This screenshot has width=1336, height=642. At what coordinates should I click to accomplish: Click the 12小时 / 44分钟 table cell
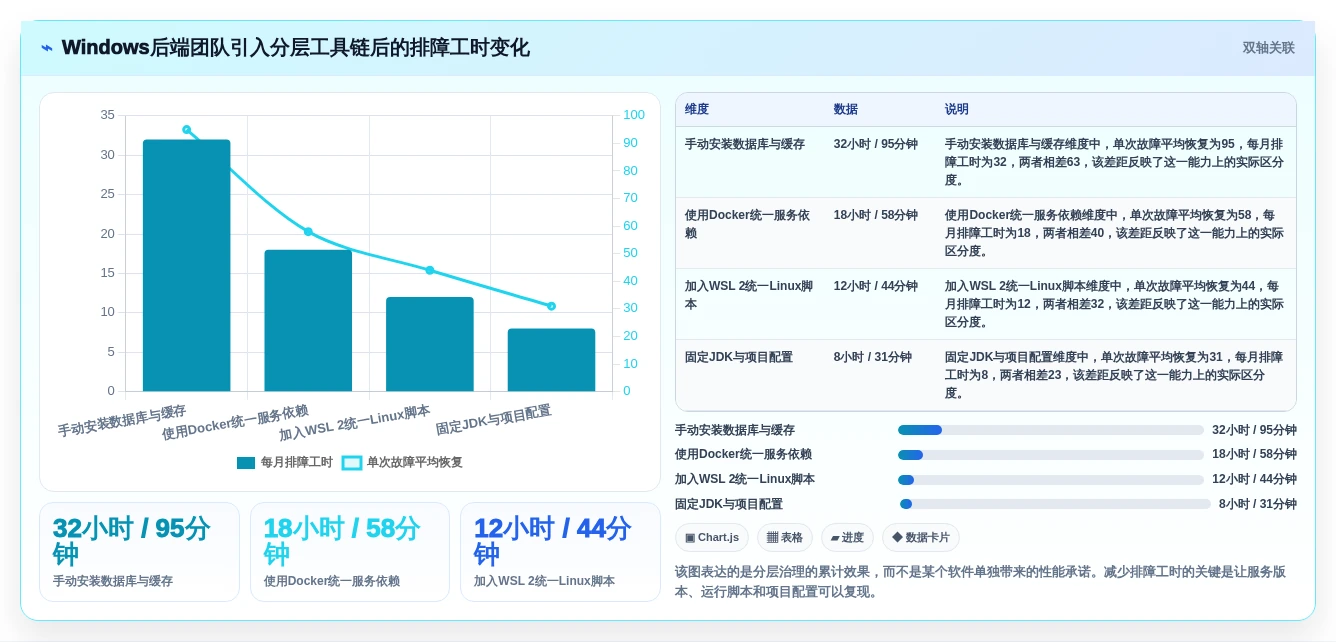[x=880, y=304]
